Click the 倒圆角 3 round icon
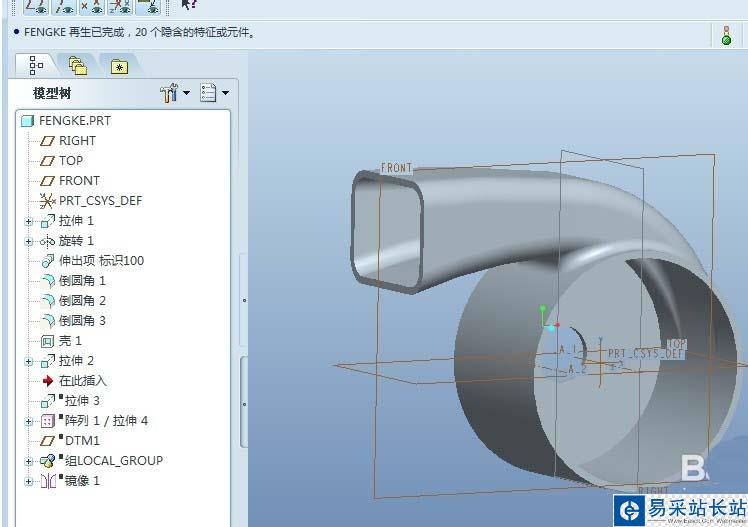The height and width of the screenshot is (527, 748). pyautogui.click(x=48, y=321)
